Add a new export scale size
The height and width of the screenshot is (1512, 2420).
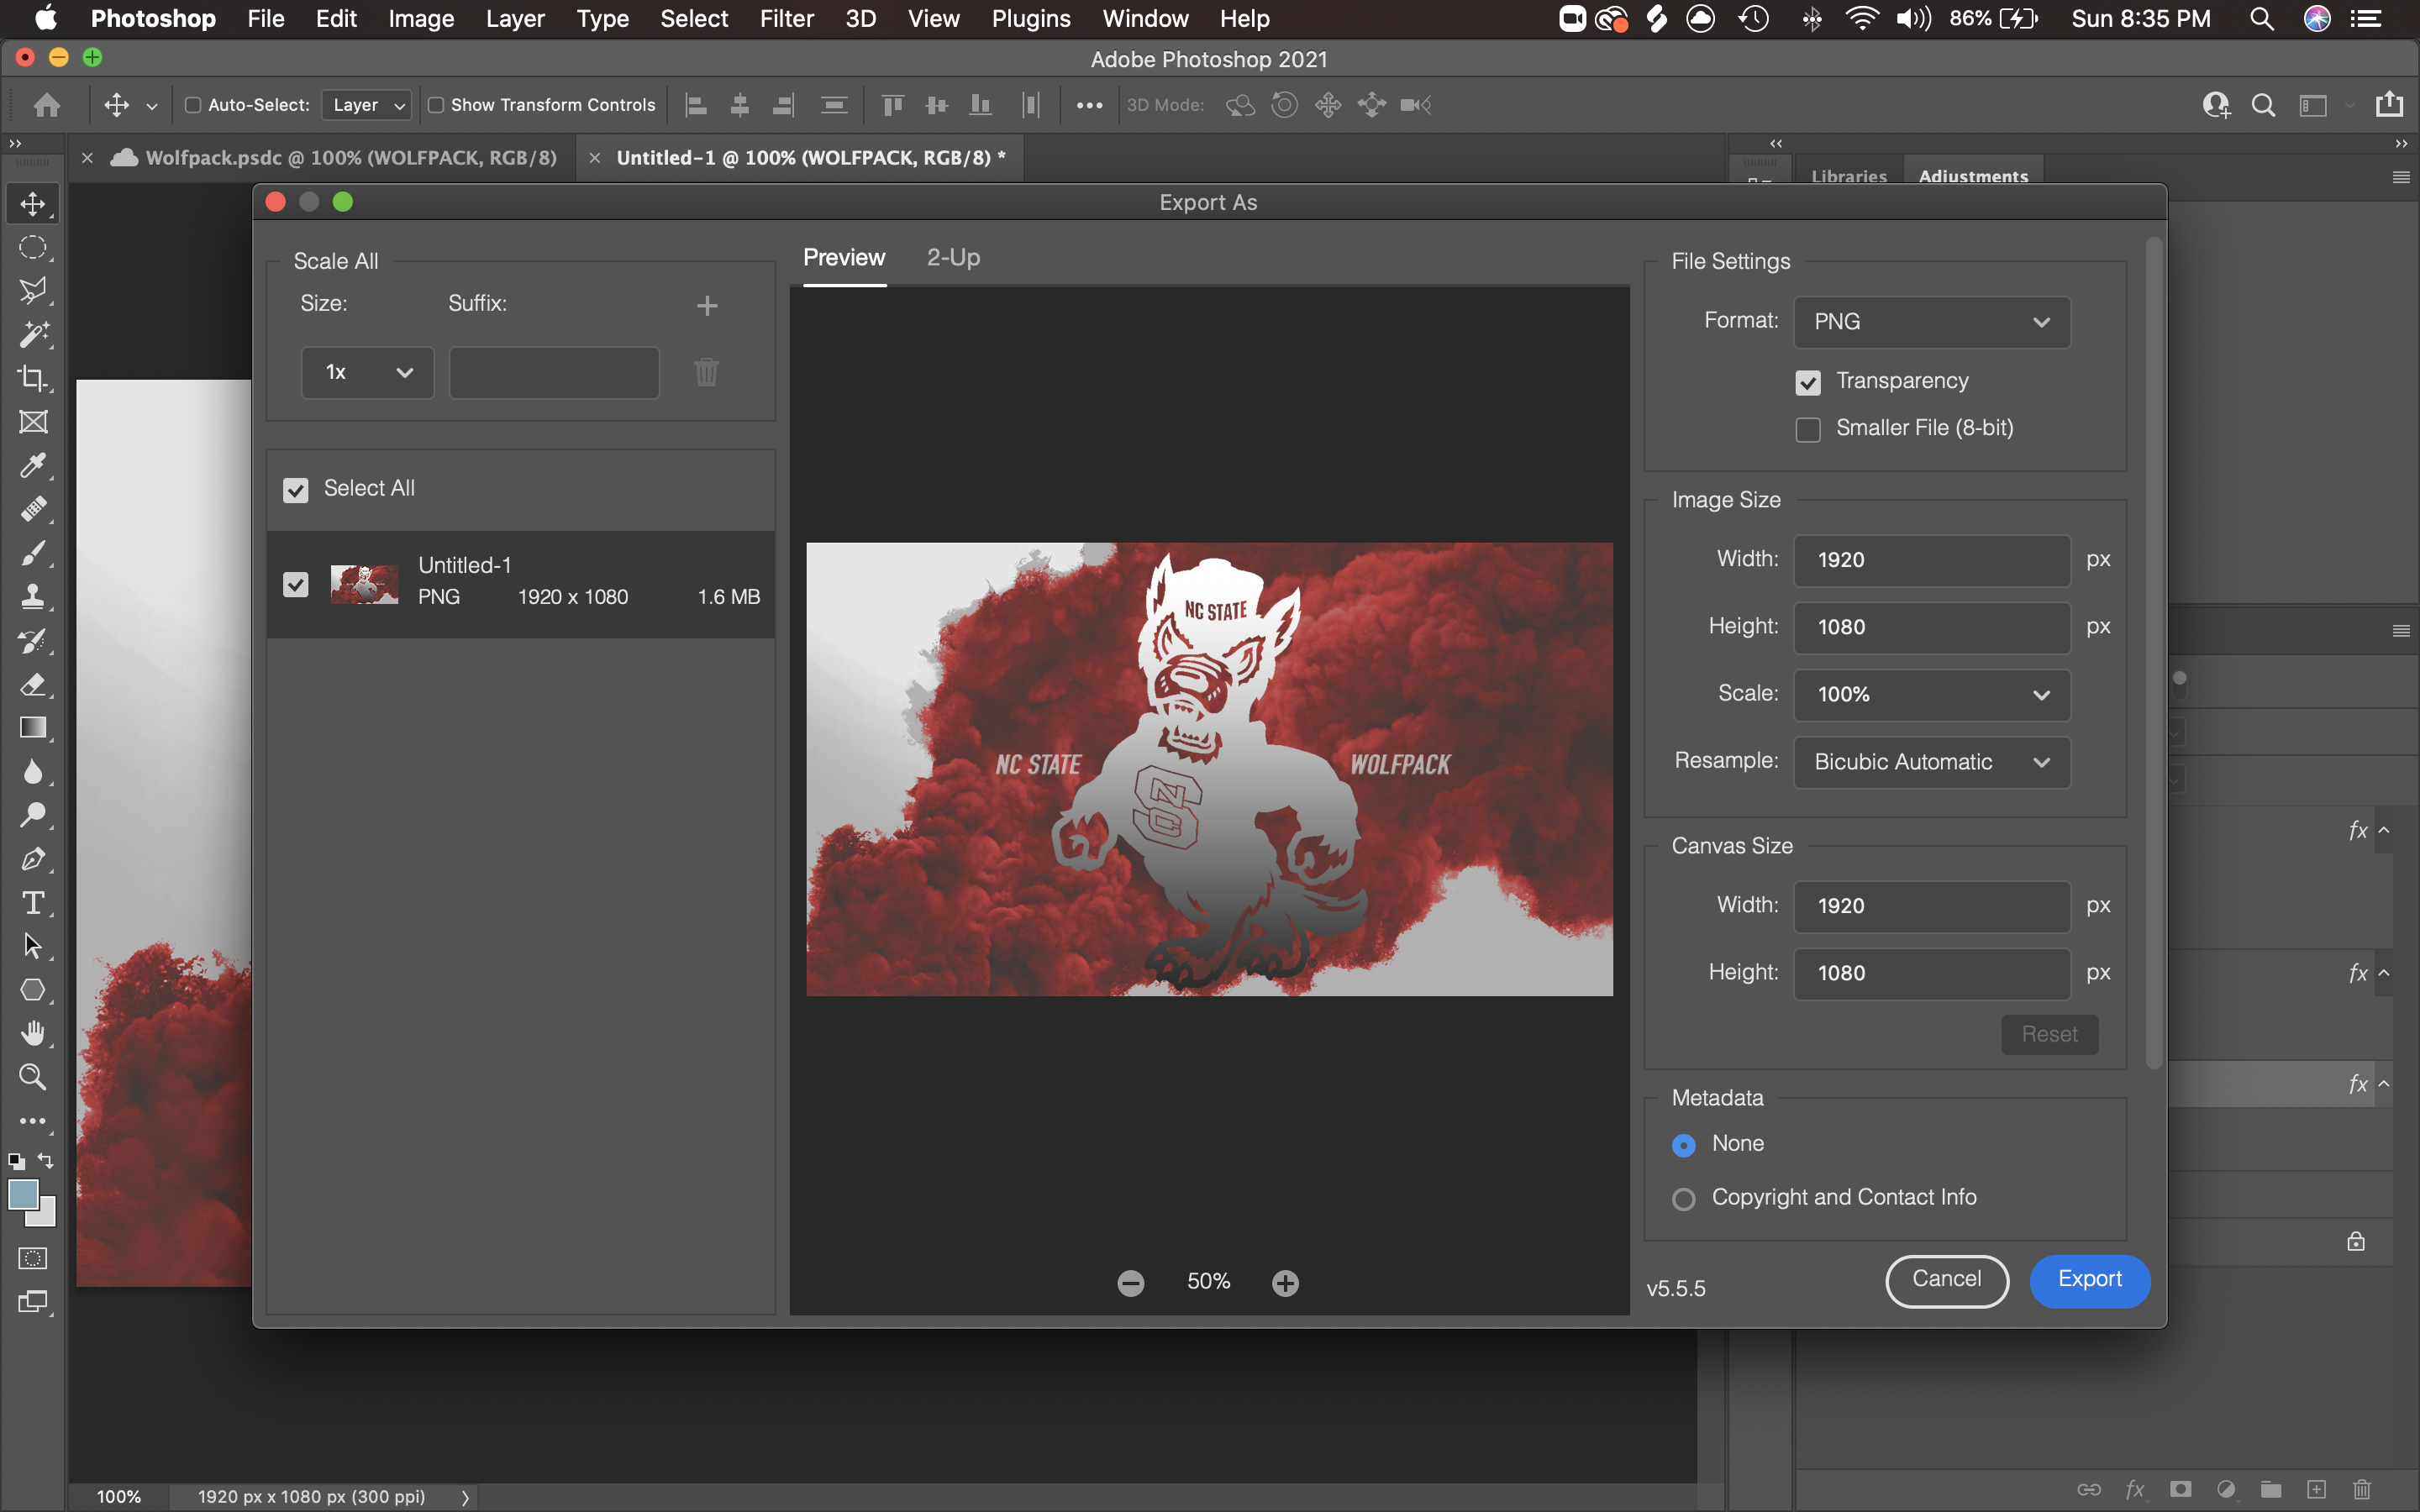pos(707,305)
